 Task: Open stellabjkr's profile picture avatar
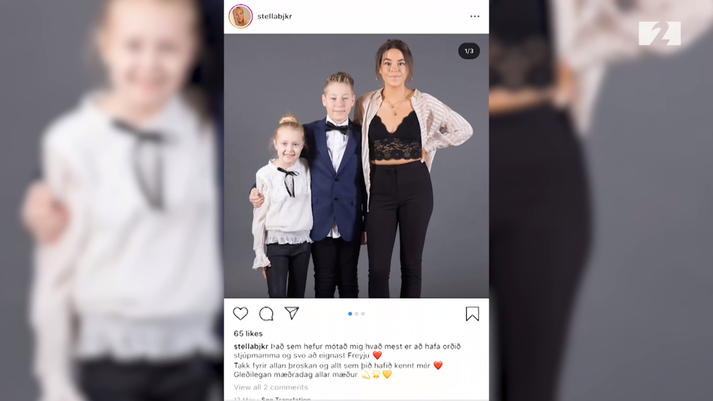[241, 16]
